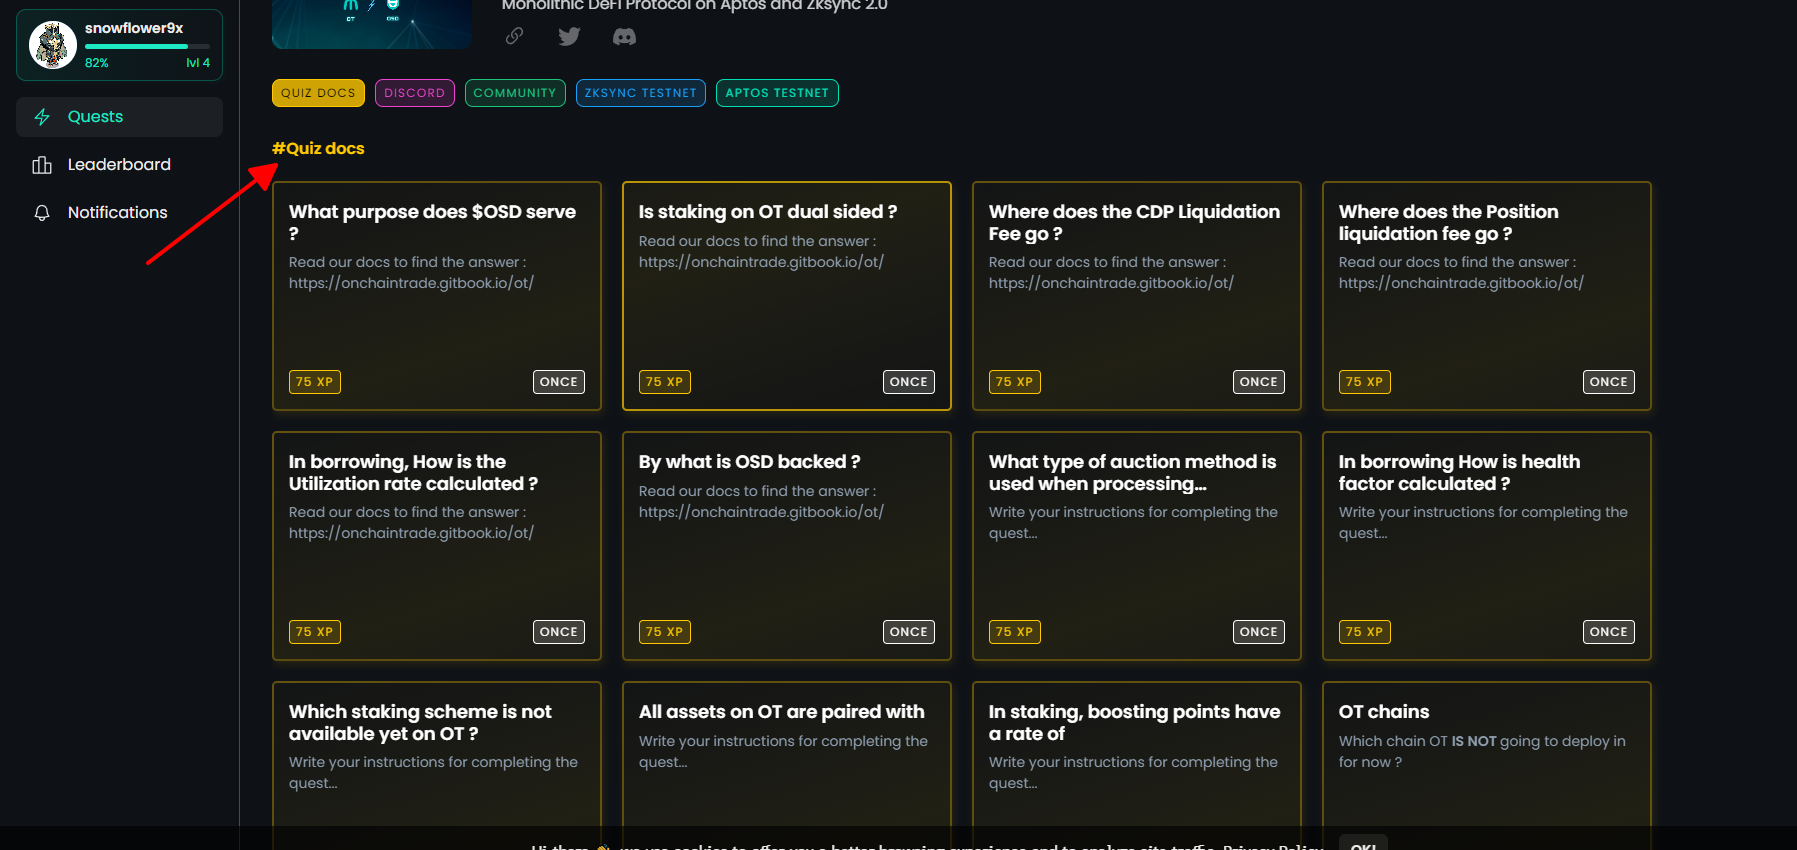
Task: Open the Leaderboard sidebar item
Action: (119, 165)
